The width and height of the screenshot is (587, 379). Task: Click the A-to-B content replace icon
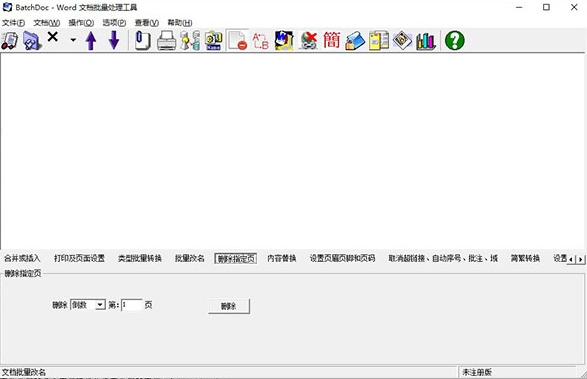261,40
